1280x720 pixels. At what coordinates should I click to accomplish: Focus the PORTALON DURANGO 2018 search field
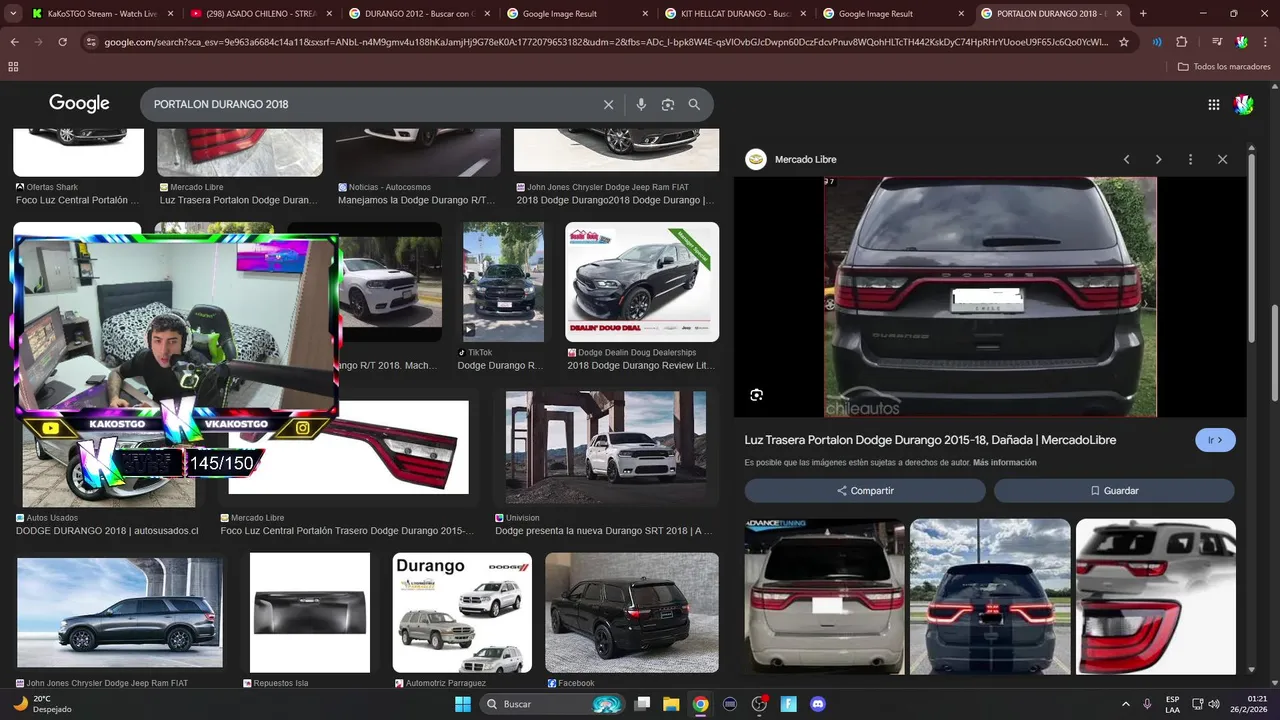(x=370, y=104)
